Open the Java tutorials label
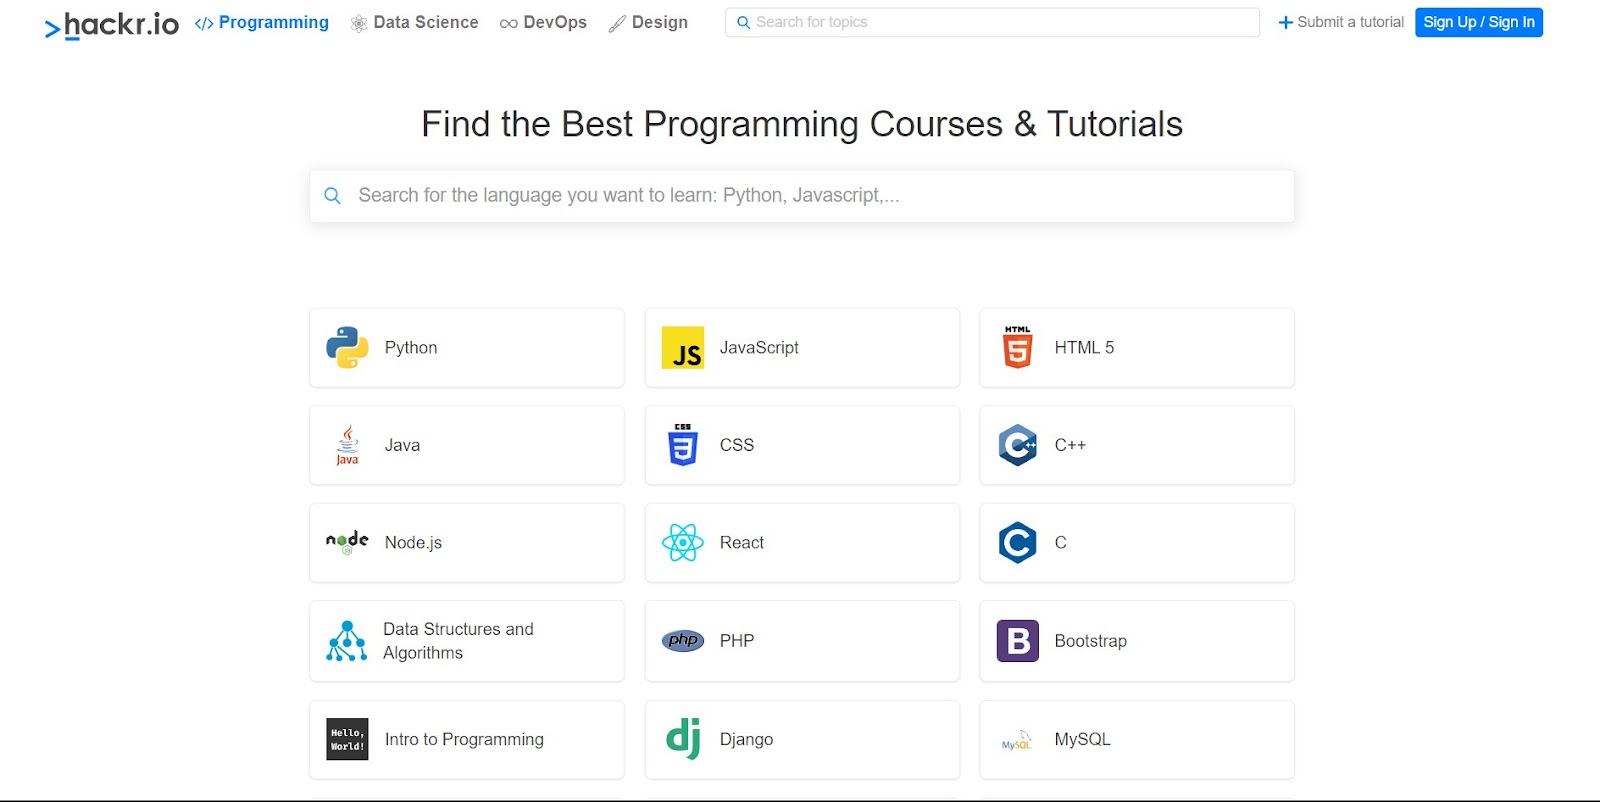Image resolution: width=1600 pixels, height=802 pixels. coord(402,445)
